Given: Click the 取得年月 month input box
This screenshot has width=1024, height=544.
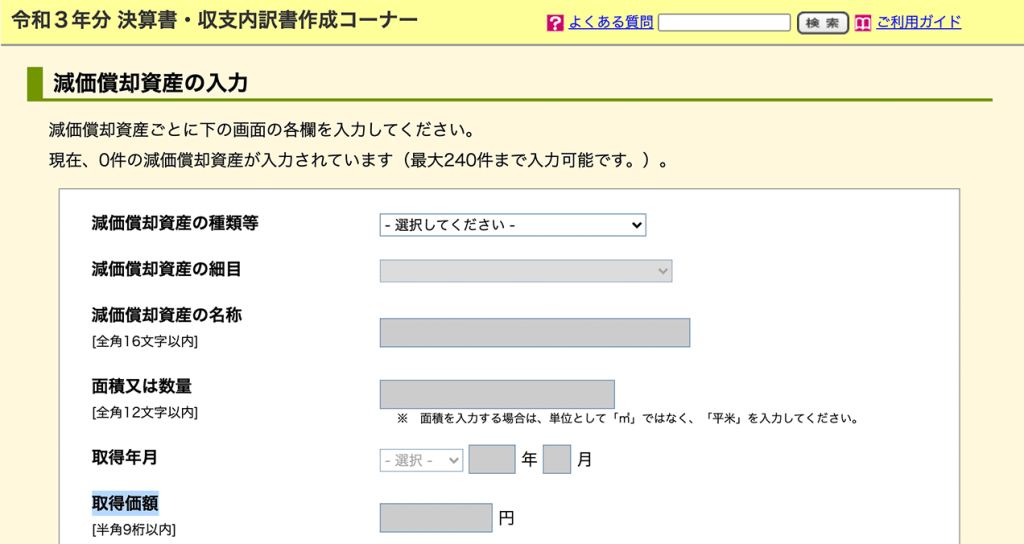Looking at the screenshot, I should 557,460.
